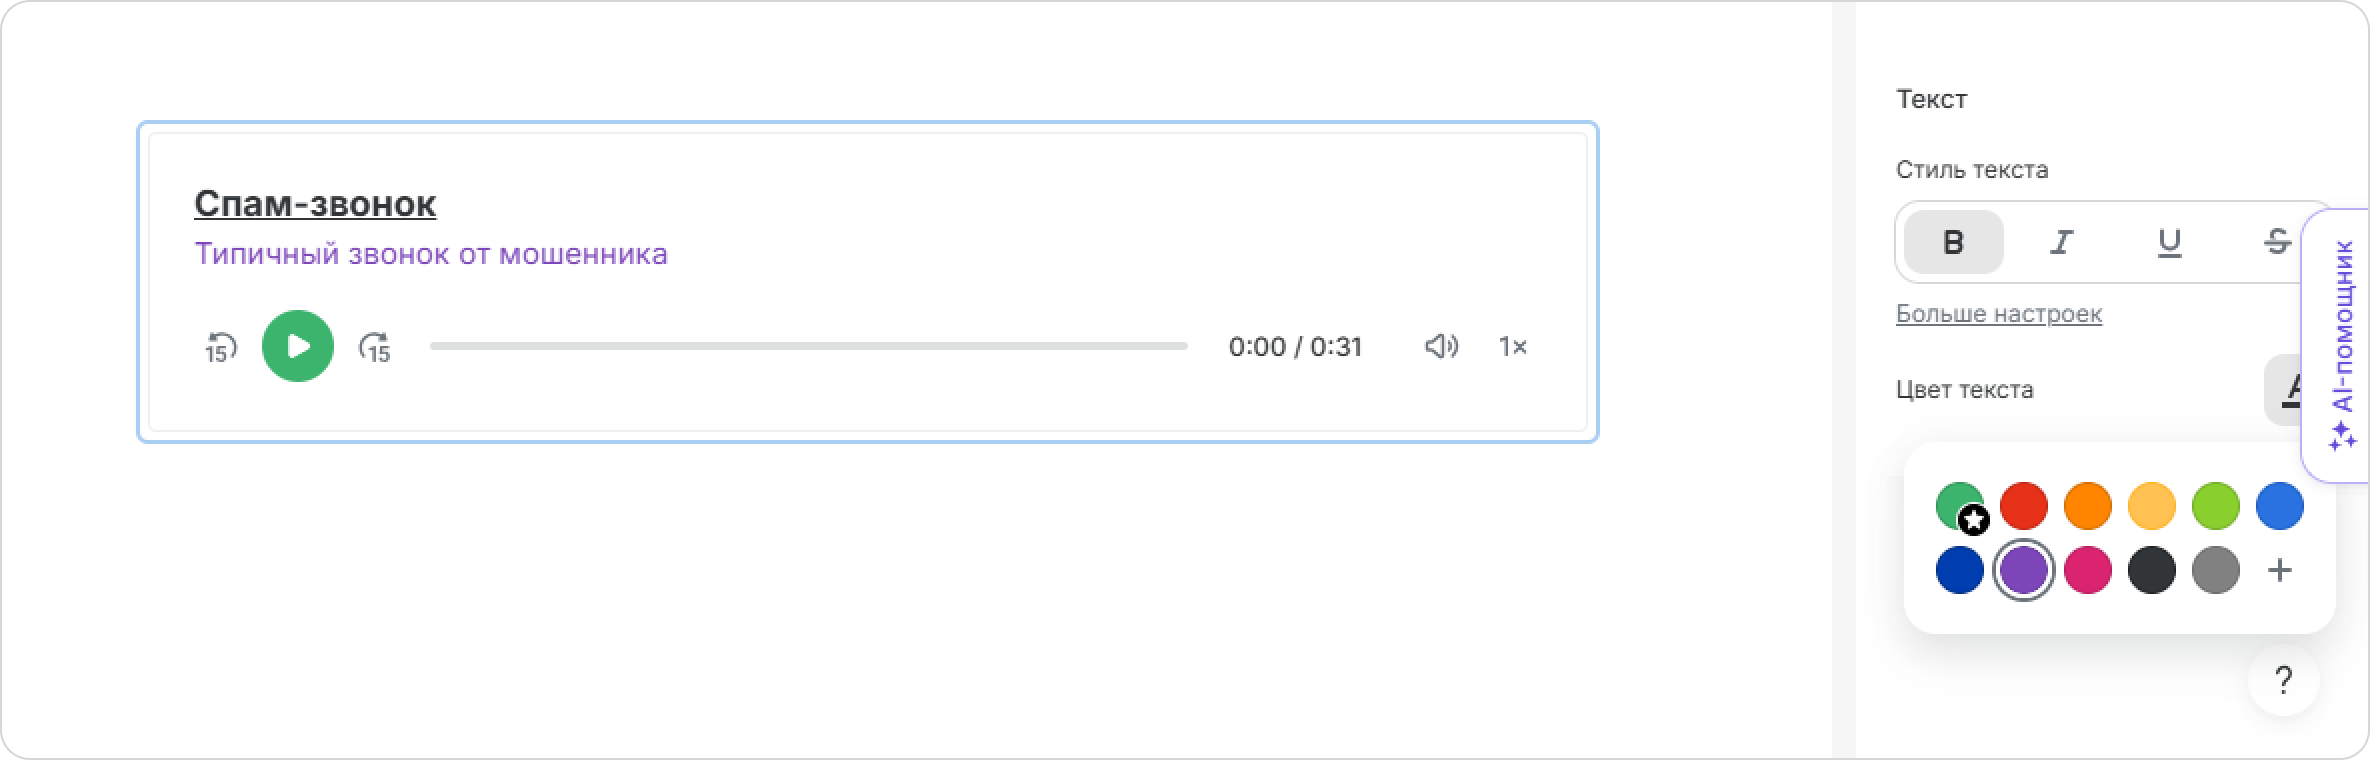2370x760 pixels.
Task: Click the audio progress bar
Action: click(x=808, y=346)
